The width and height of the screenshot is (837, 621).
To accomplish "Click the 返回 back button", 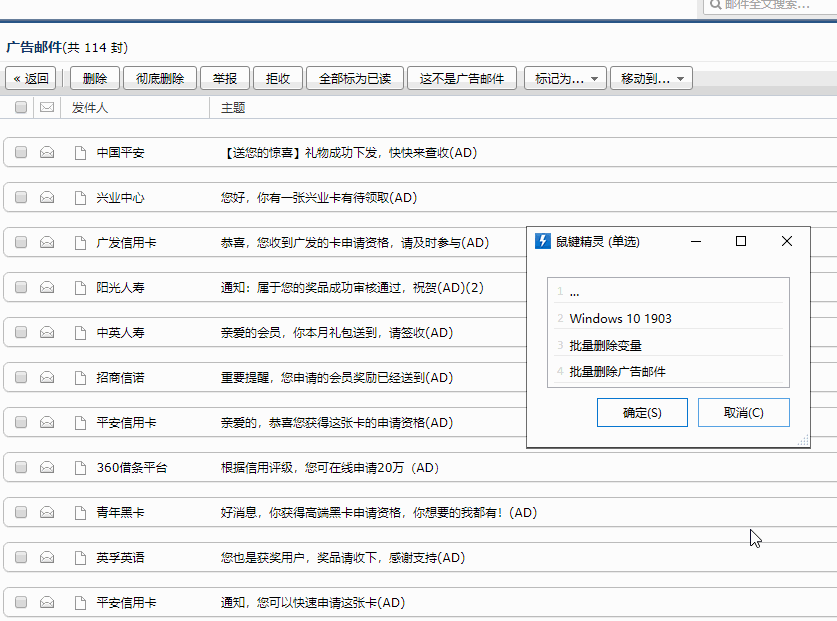I will tap(30, 78).
